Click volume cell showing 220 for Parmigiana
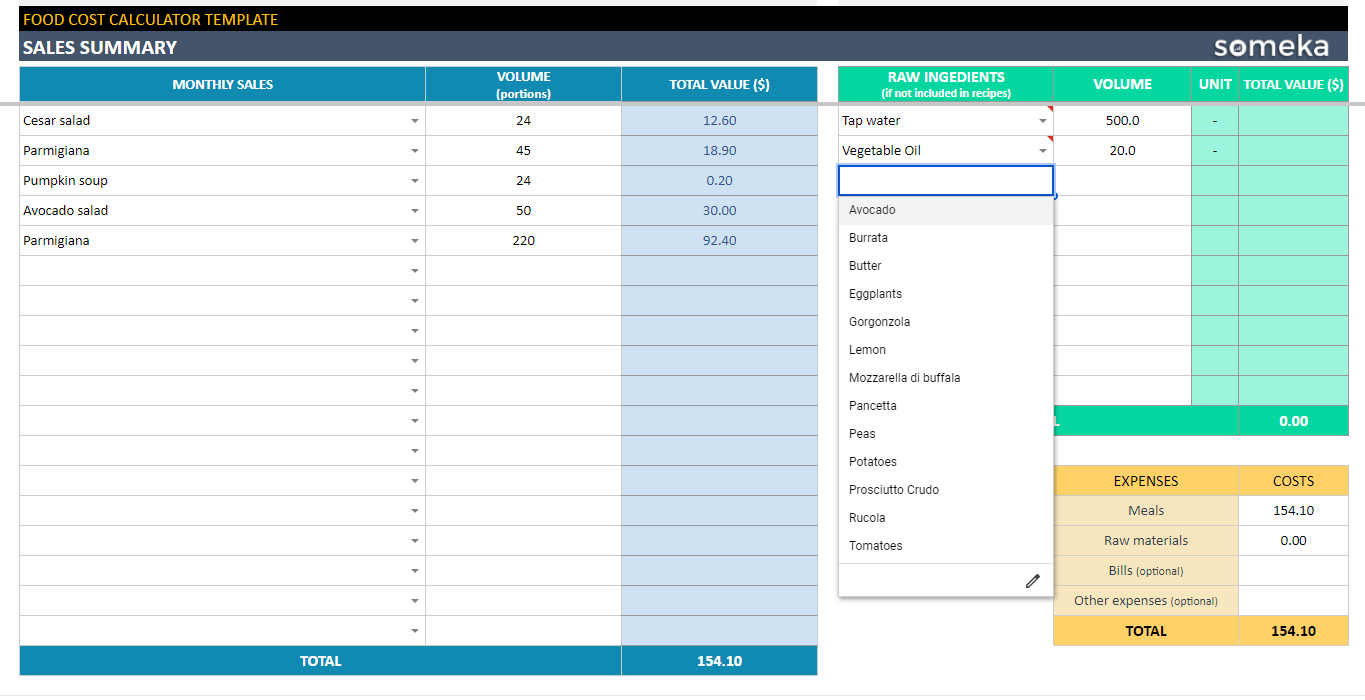This screenshot has width=1365, height=700. pos(523,241)
